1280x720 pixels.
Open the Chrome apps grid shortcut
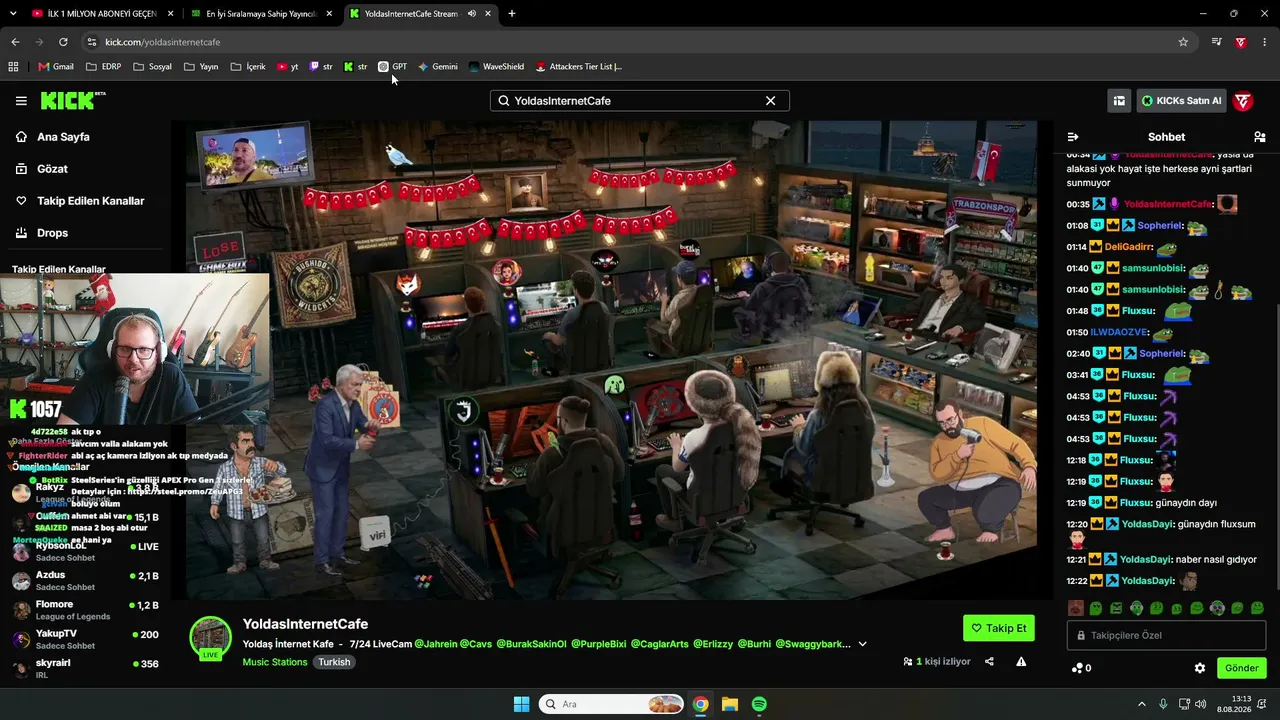pyautogui.click(x=13, y=67)
